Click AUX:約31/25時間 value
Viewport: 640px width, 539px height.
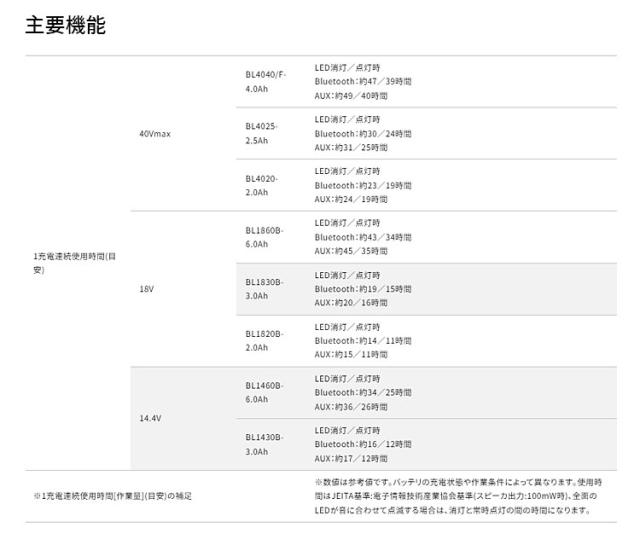[351, 148]
